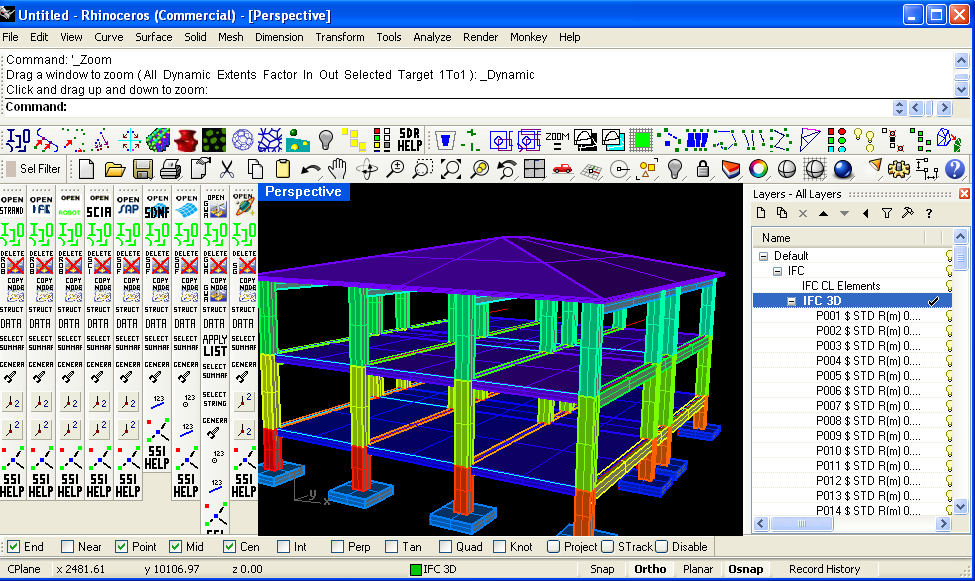
Task: Click the Undo arrow icon
Action: click(x=310, y=169)
